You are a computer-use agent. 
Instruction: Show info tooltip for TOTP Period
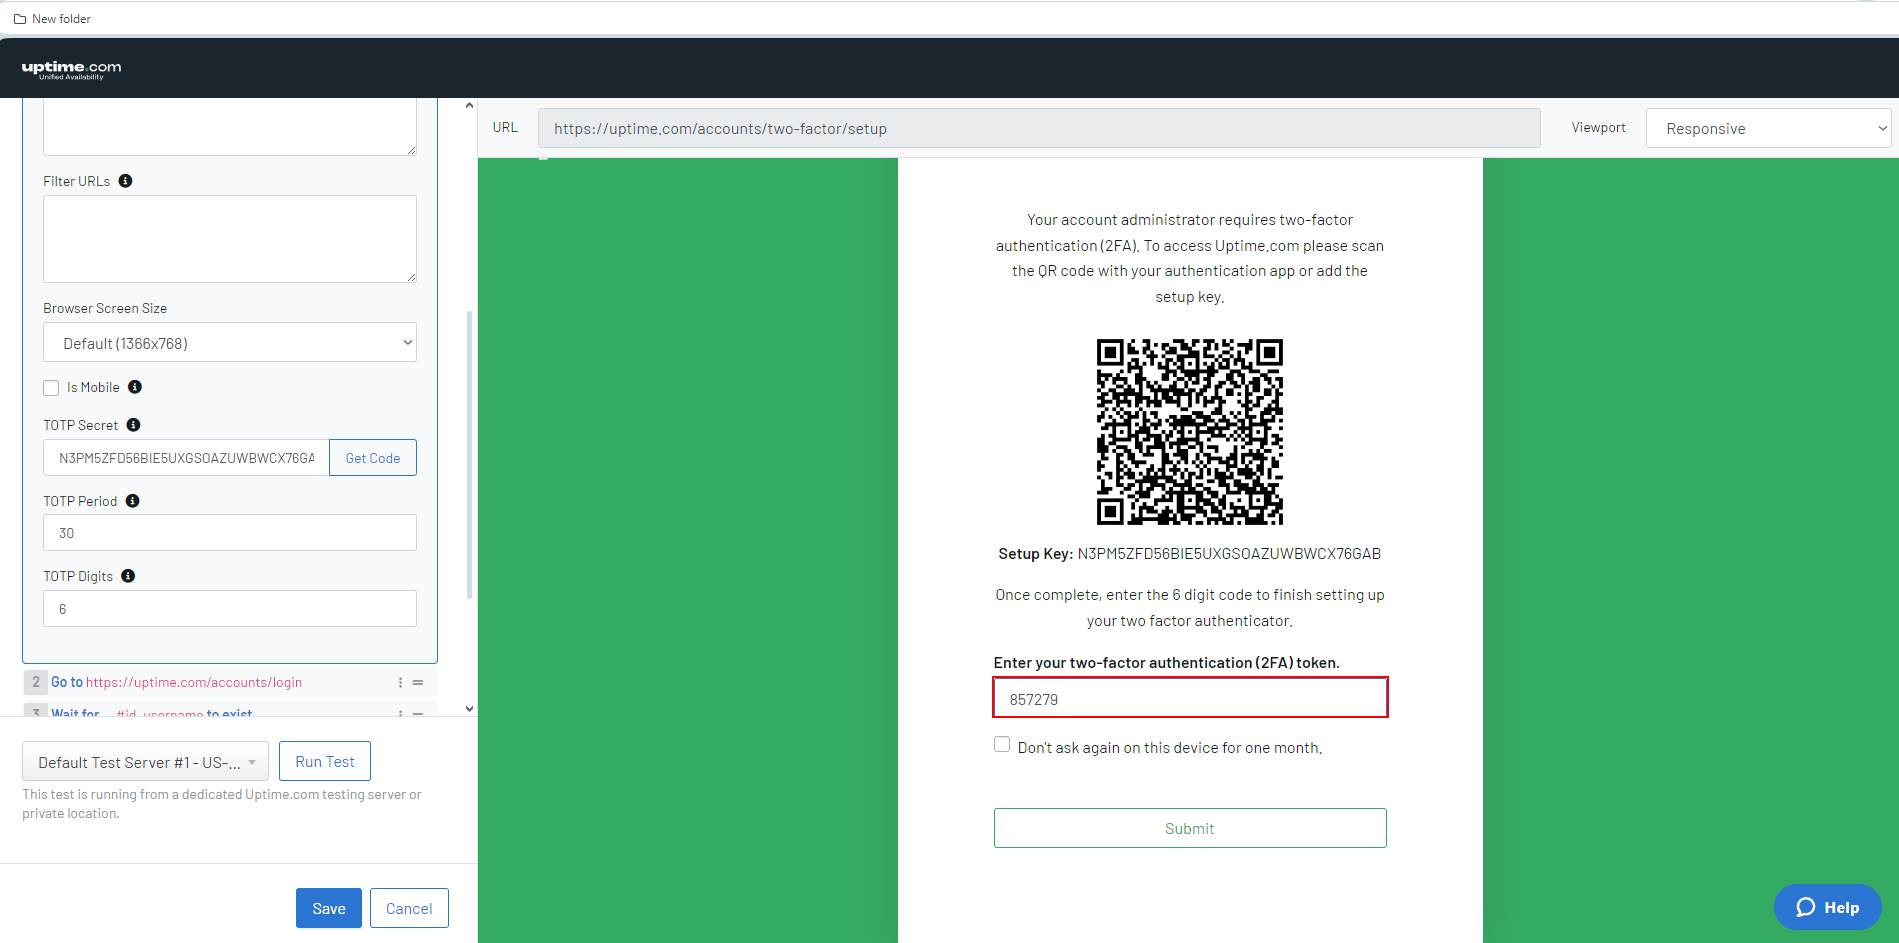pyautogui.click(x=132, y=501)
